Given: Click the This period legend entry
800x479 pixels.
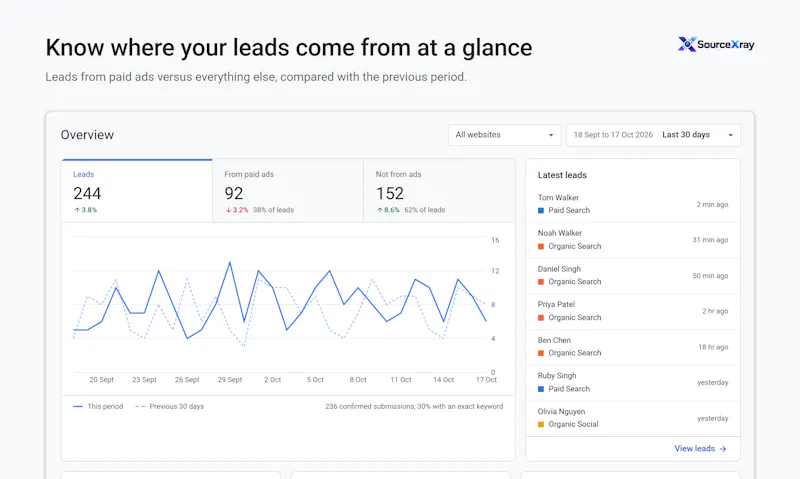Looking at the screenshot, I should pos(98,407).
